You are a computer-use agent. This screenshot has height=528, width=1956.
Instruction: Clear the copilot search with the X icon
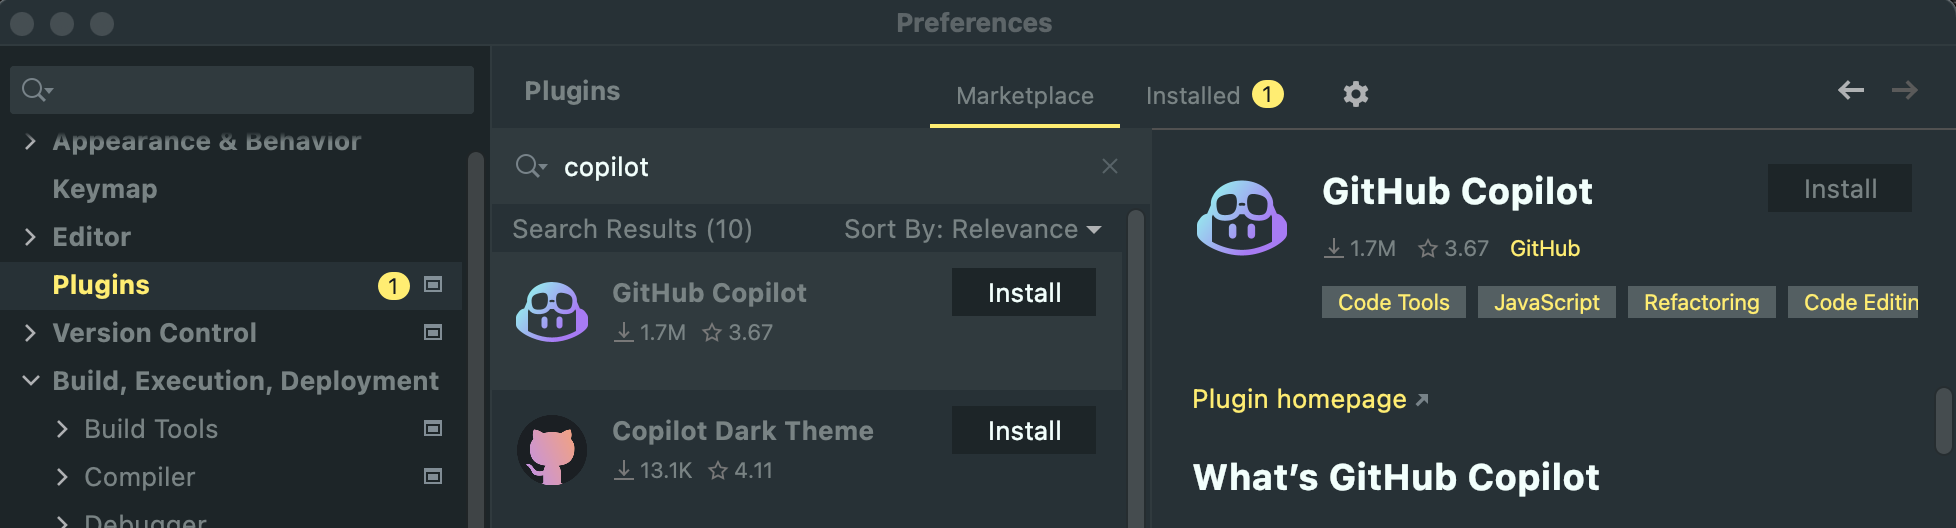click(x=1110, y=166)
